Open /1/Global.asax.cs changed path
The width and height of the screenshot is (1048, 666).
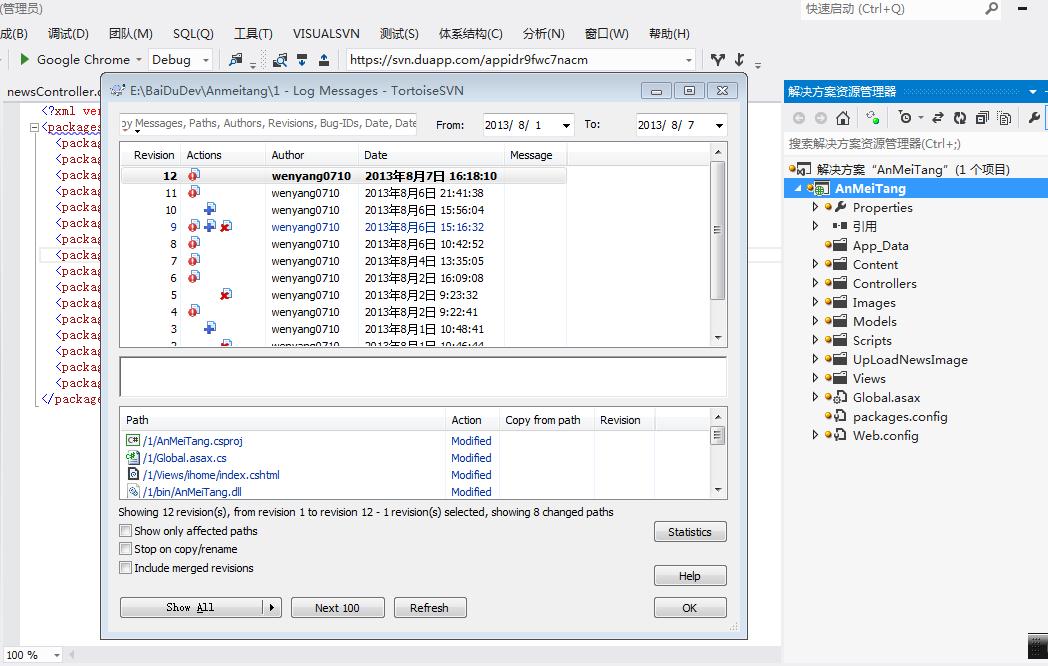tap(184, 458)
